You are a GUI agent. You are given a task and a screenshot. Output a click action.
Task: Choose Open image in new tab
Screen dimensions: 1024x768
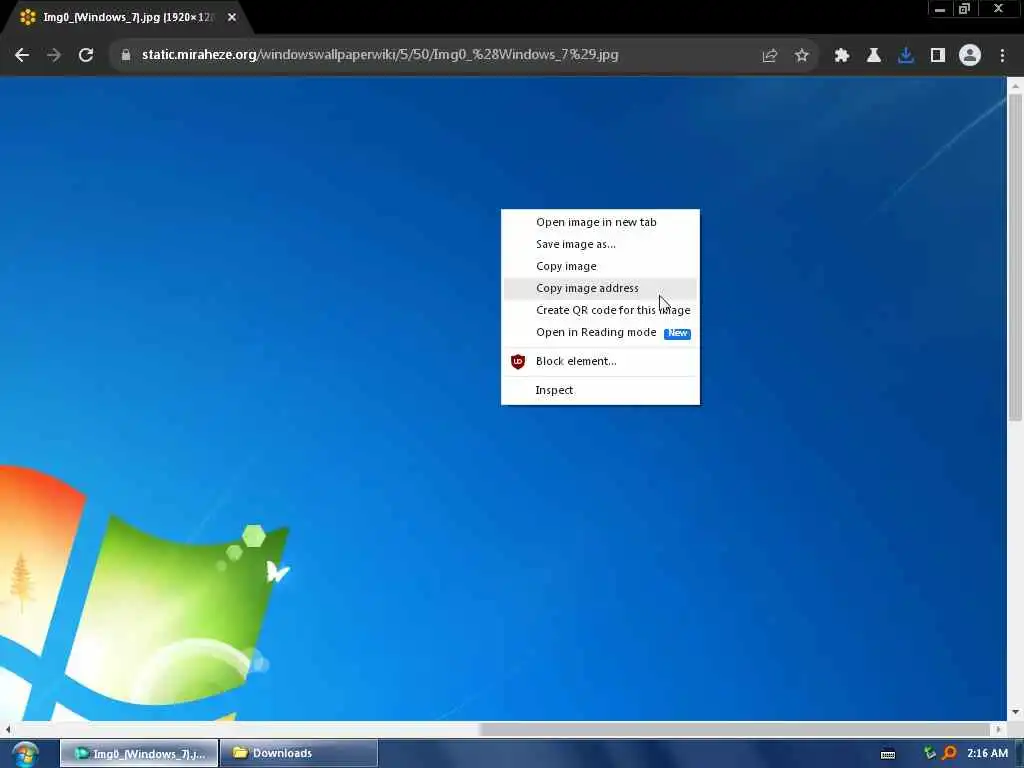pyautogui.click(x=600, y=222)
